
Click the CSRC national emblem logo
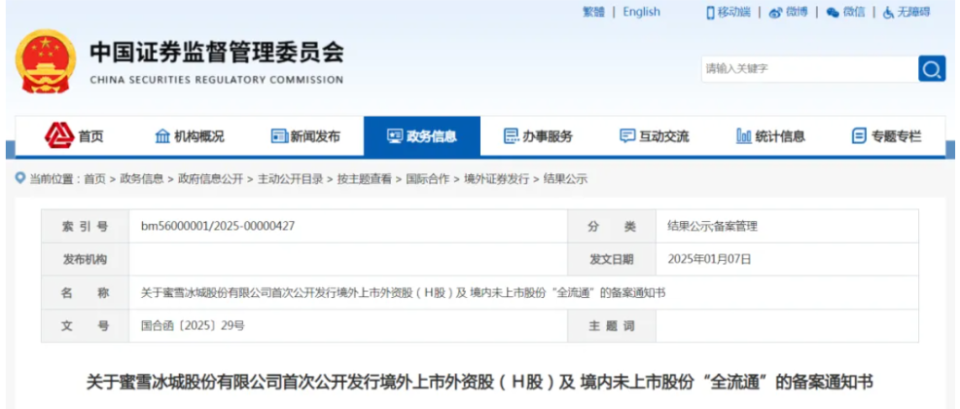point(45,60)
